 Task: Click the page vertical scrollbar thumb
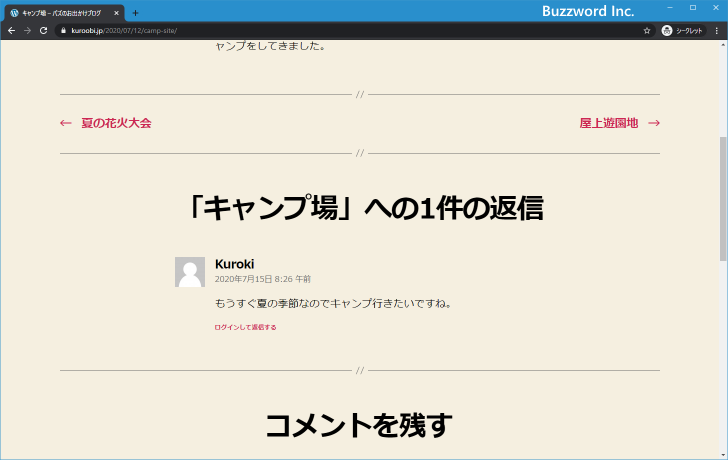click(723, 199)
